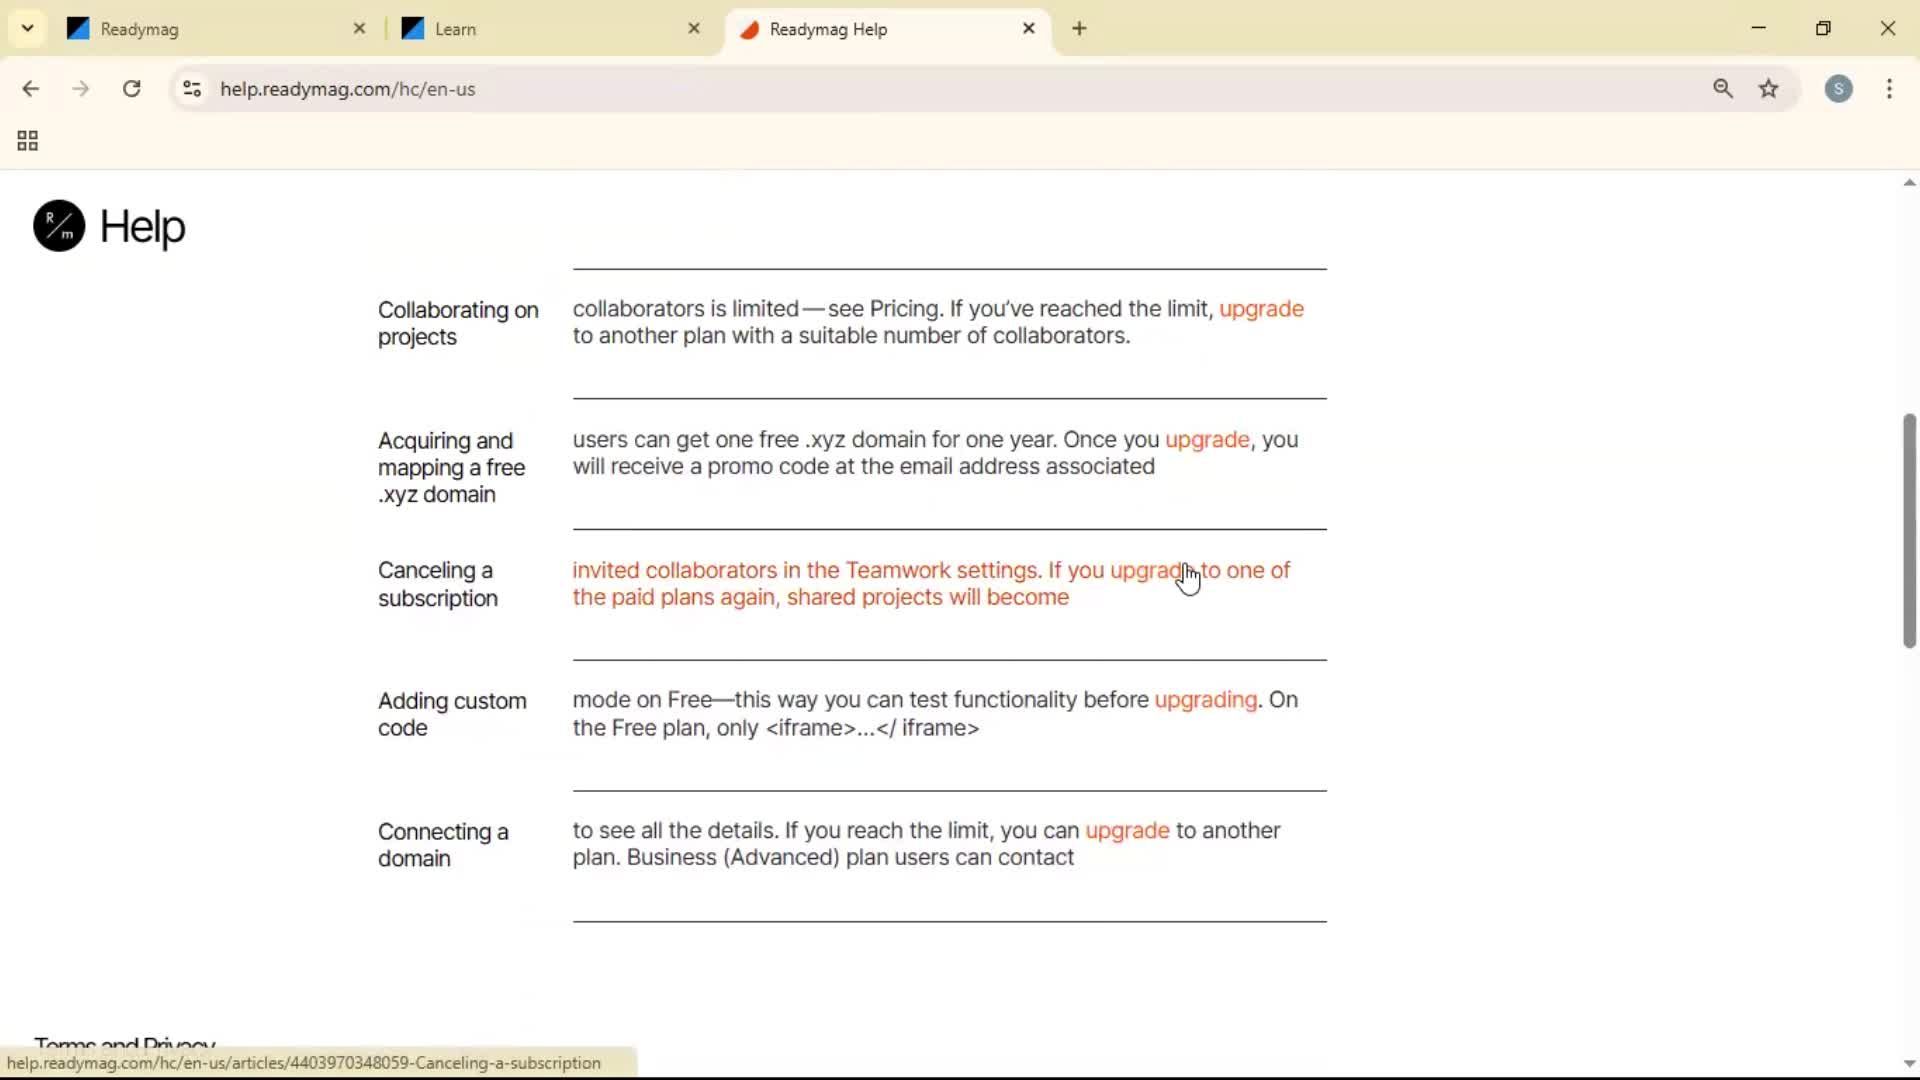Open site permissions icon beside the URL

[x=192, y=89]
